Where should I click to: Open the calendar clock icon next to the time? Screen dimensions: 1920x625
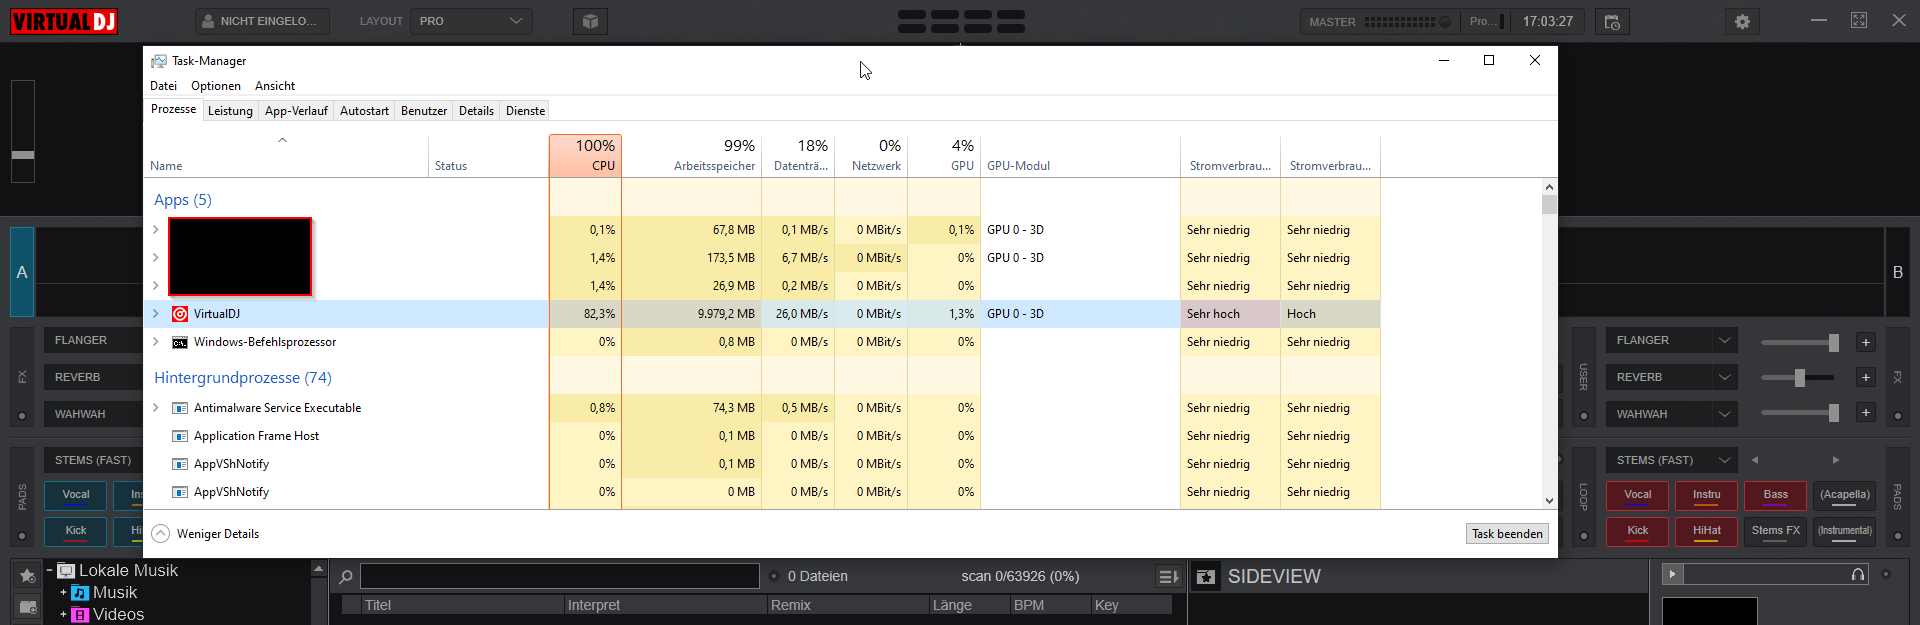point(1612,21)
